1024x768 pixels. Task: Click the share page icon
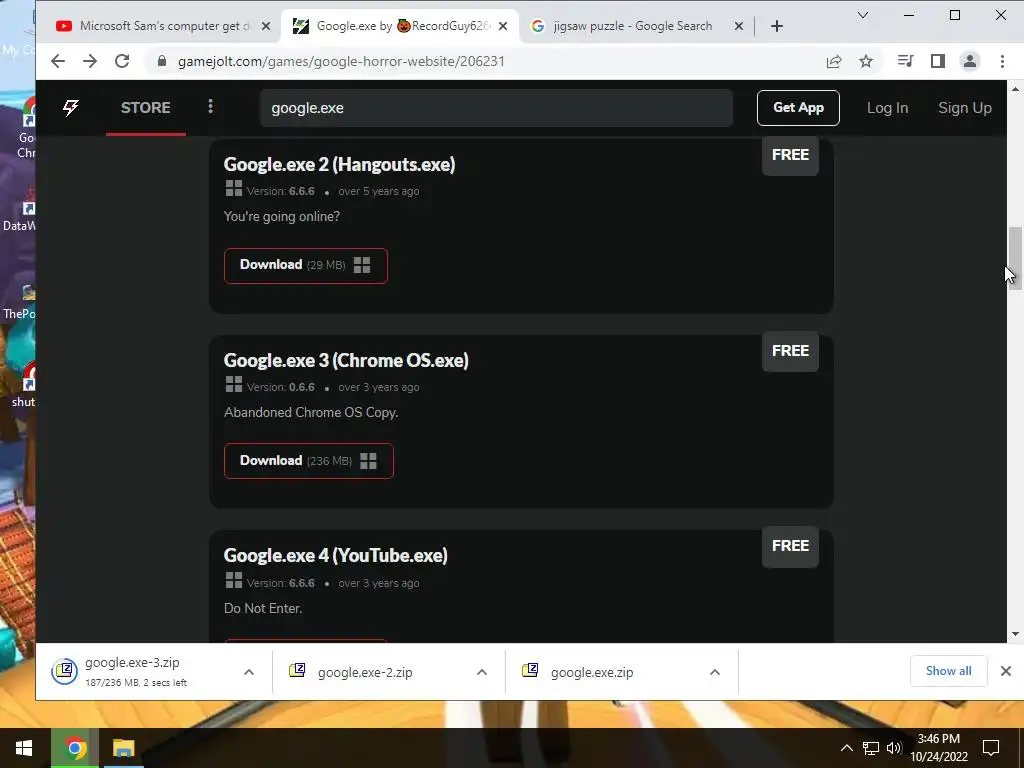coord(834,61)
